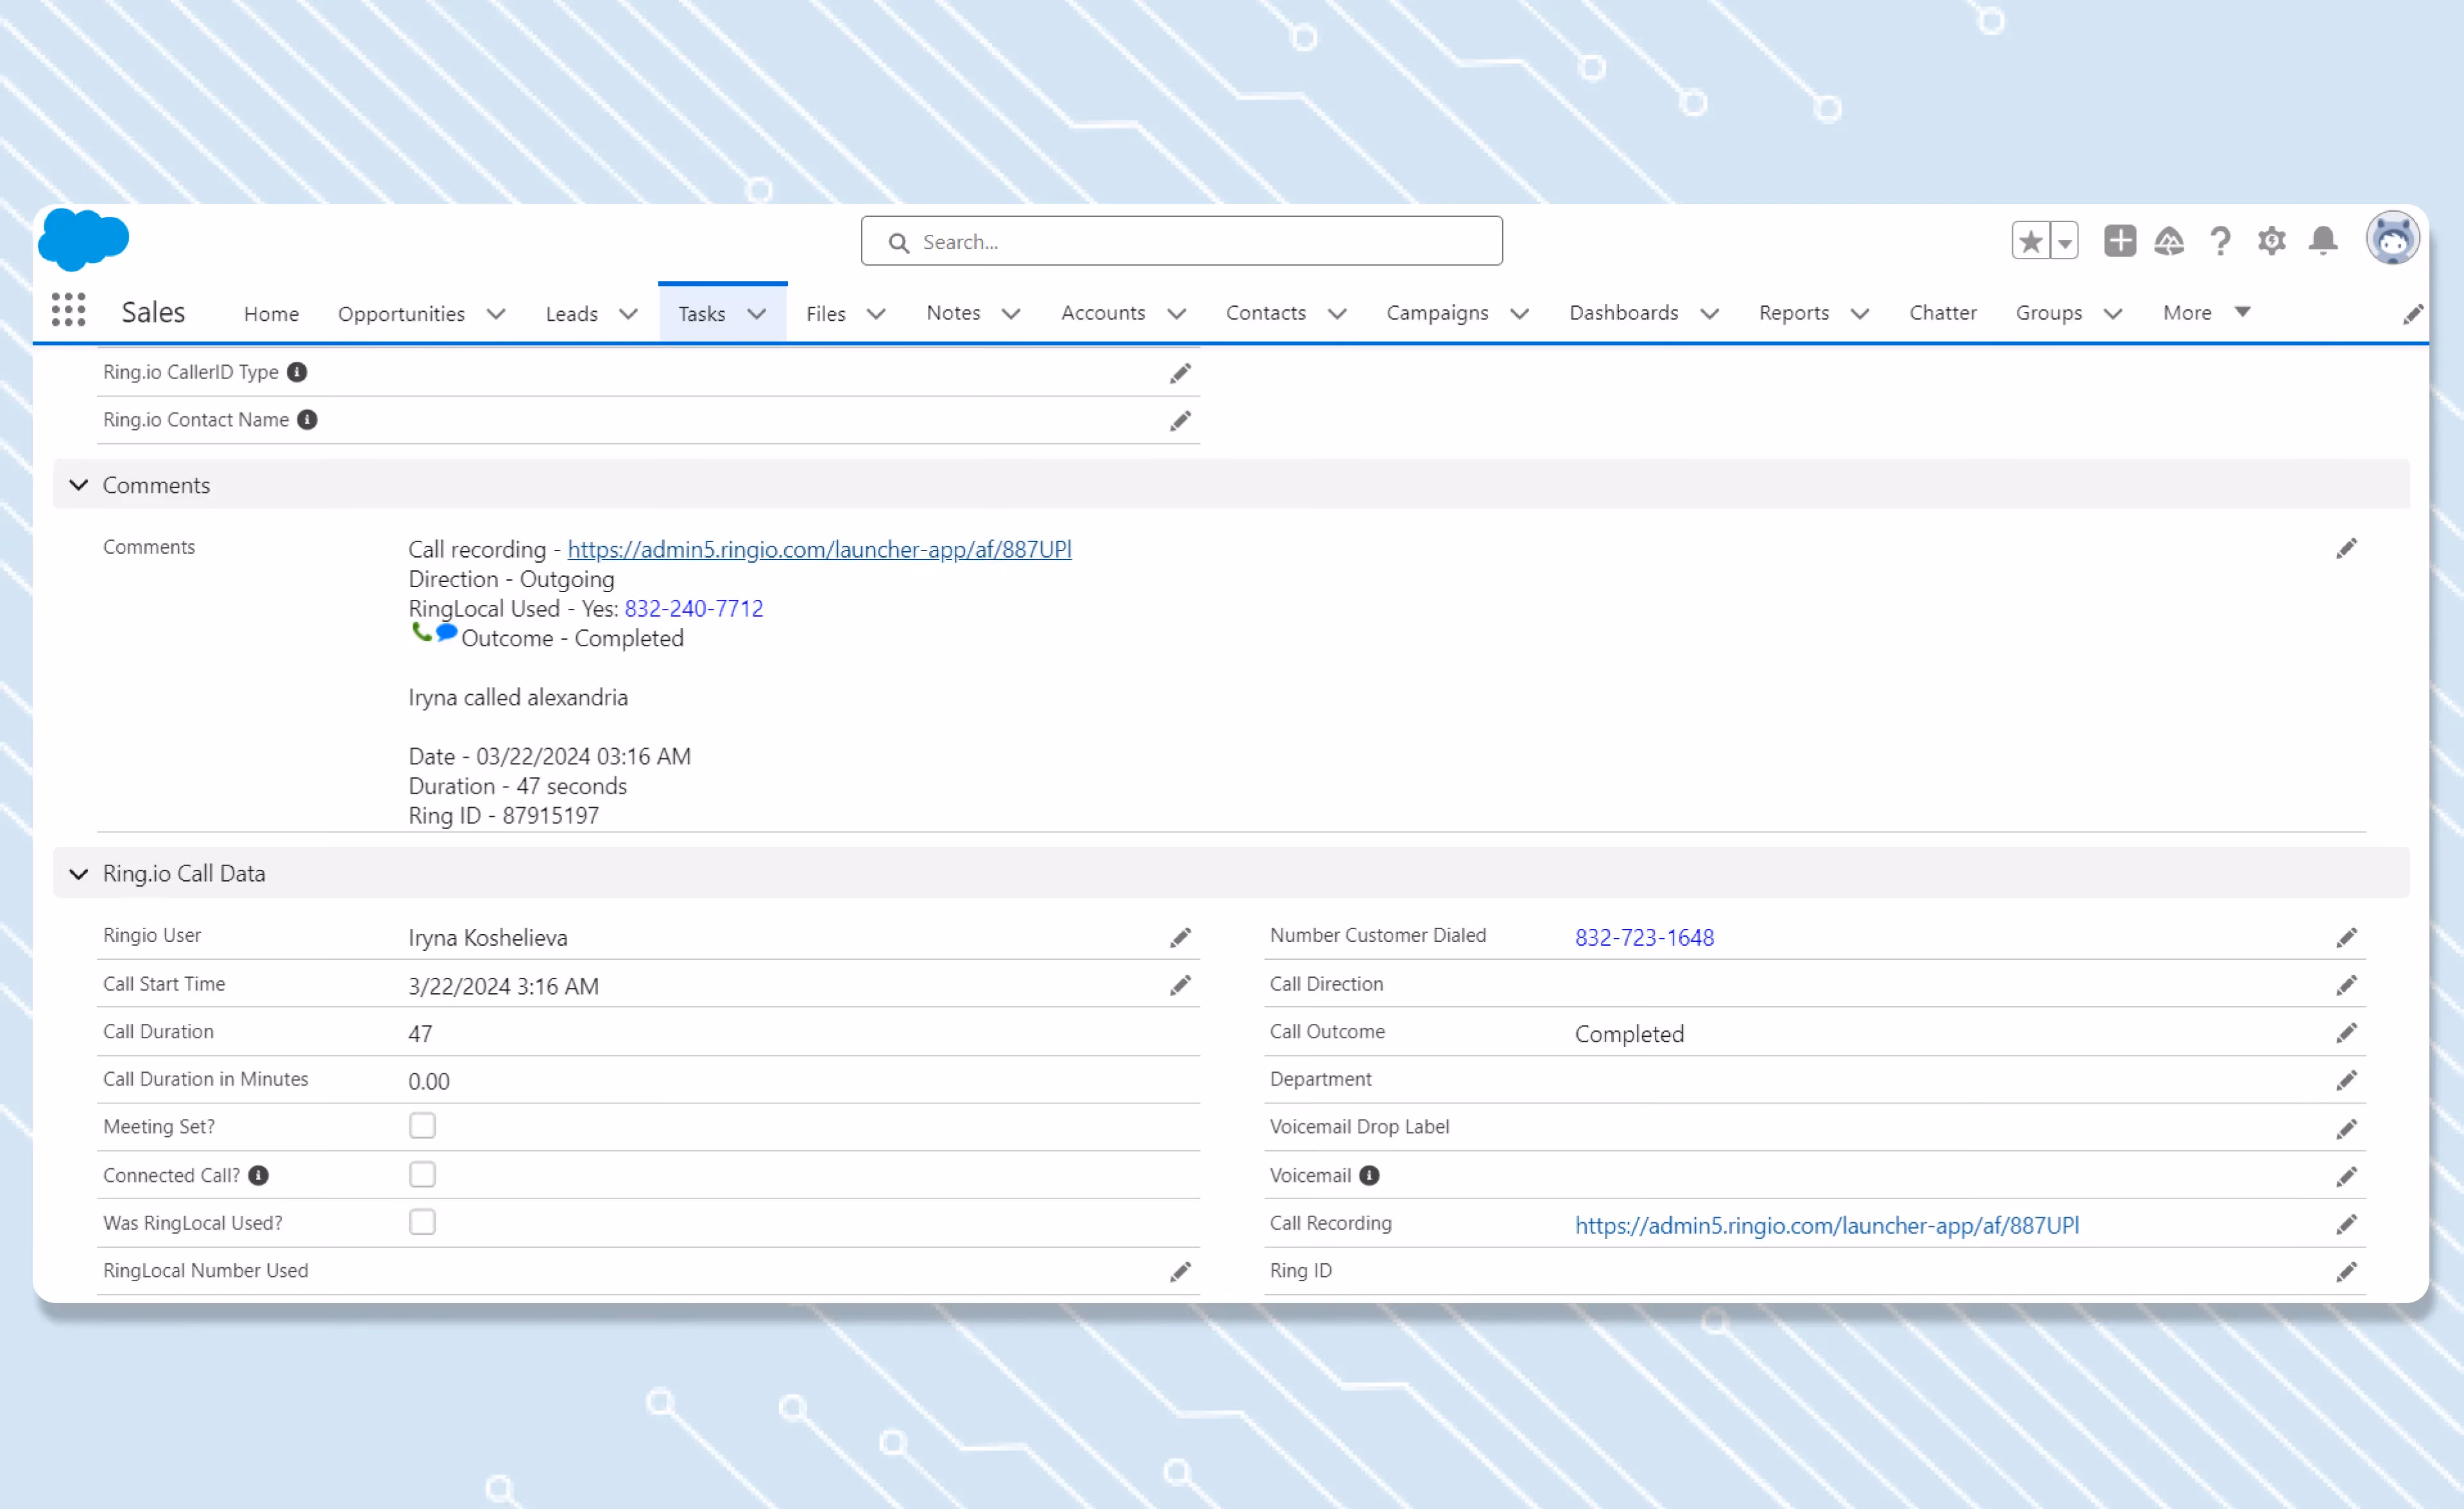2464x1509 pixels.
Task: Open the Global Actions plus icon
Action: pos(2119,241)
